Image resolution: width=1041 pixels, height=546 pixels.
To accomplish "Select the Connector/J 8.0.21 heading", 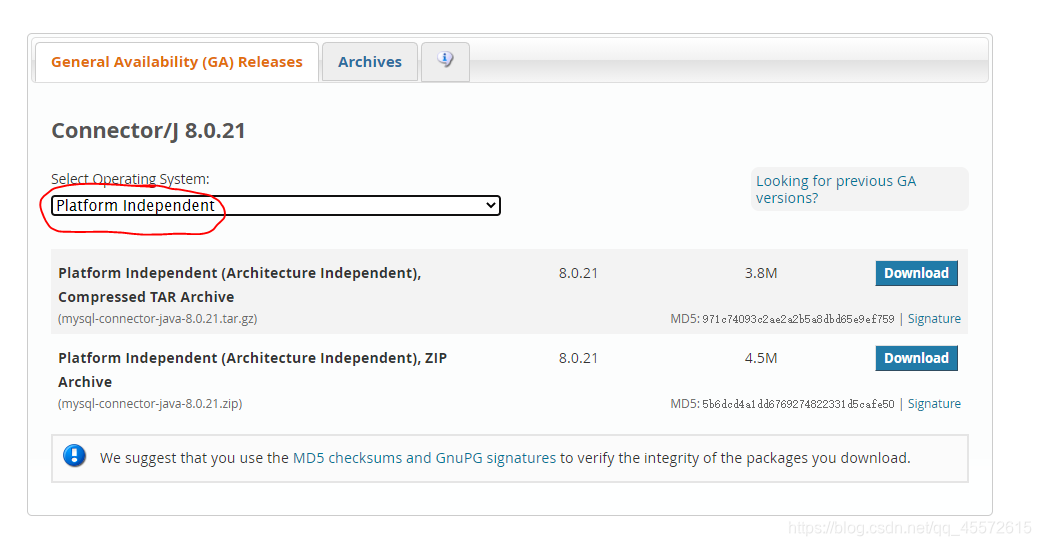I will [149, 130].
